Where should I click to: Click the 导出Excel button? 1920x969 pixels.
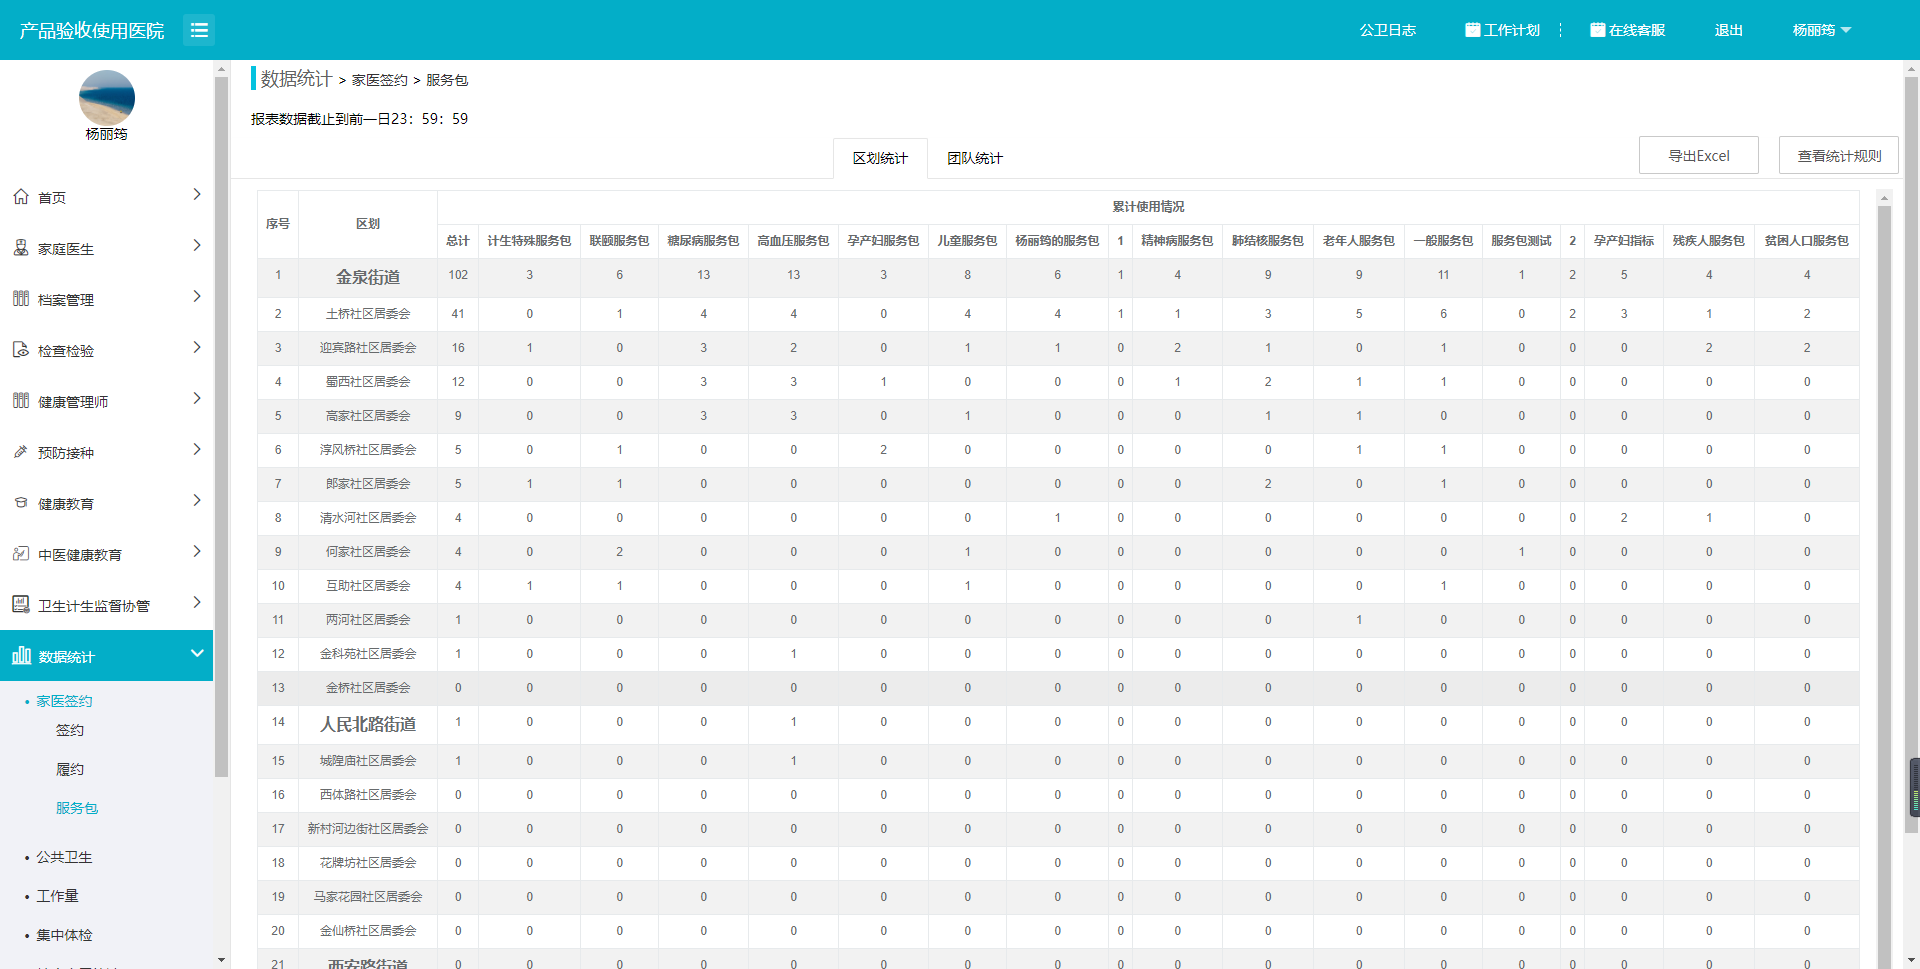click(1698, 156)
